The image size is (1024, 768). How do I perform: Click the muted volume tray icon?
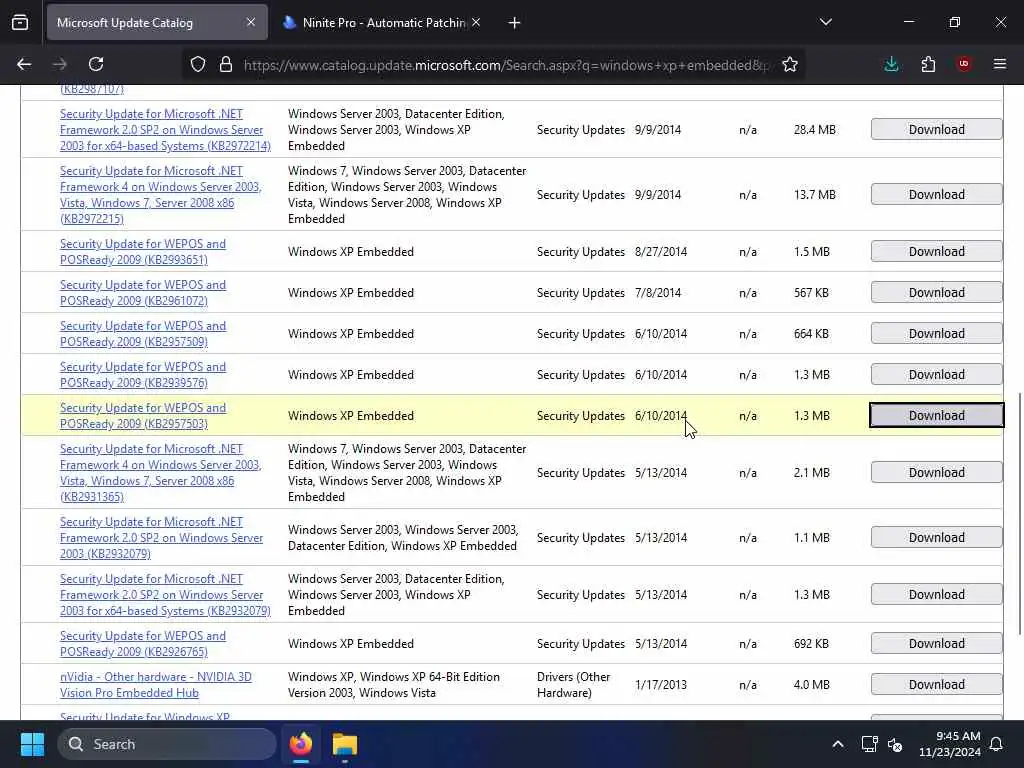895,744
